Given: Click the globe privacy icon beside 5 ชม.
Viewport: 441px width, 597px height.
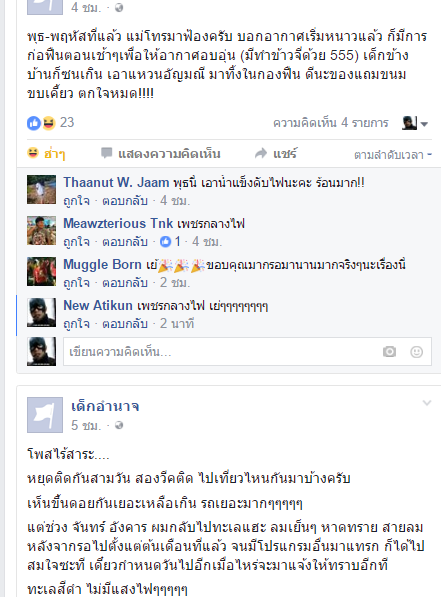Looking at the screenshot, I should coord(119,425).
